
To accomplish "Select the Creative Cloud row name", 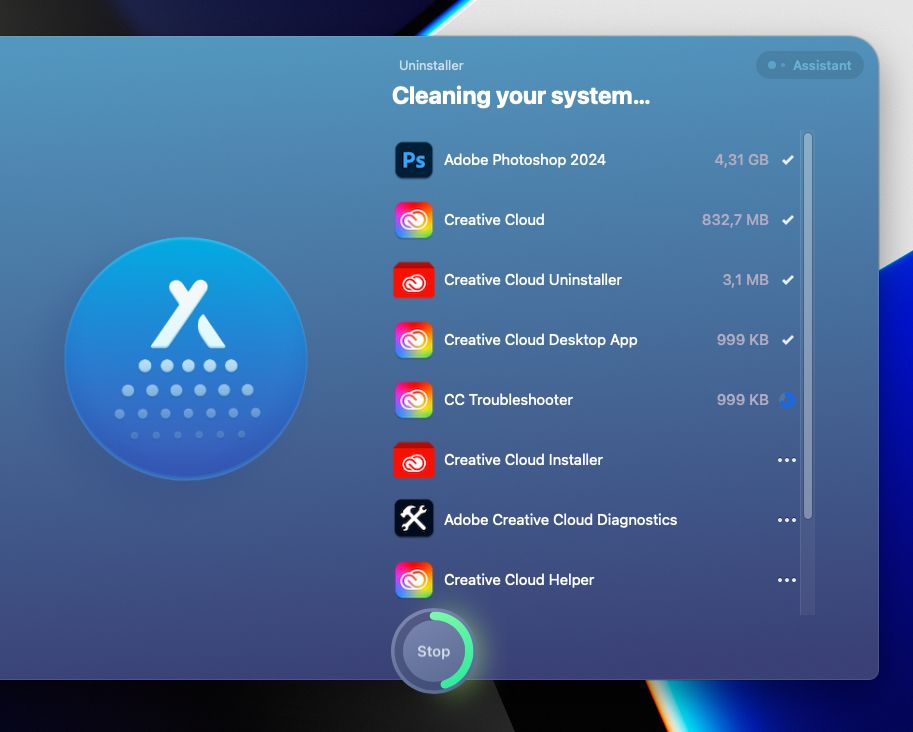I will pos(494,220).
